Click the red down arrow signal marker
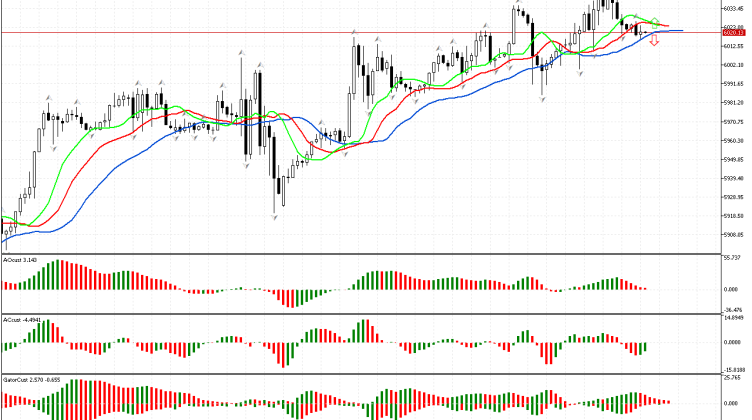This screenshot has height=420, width=752. point(654,42)
